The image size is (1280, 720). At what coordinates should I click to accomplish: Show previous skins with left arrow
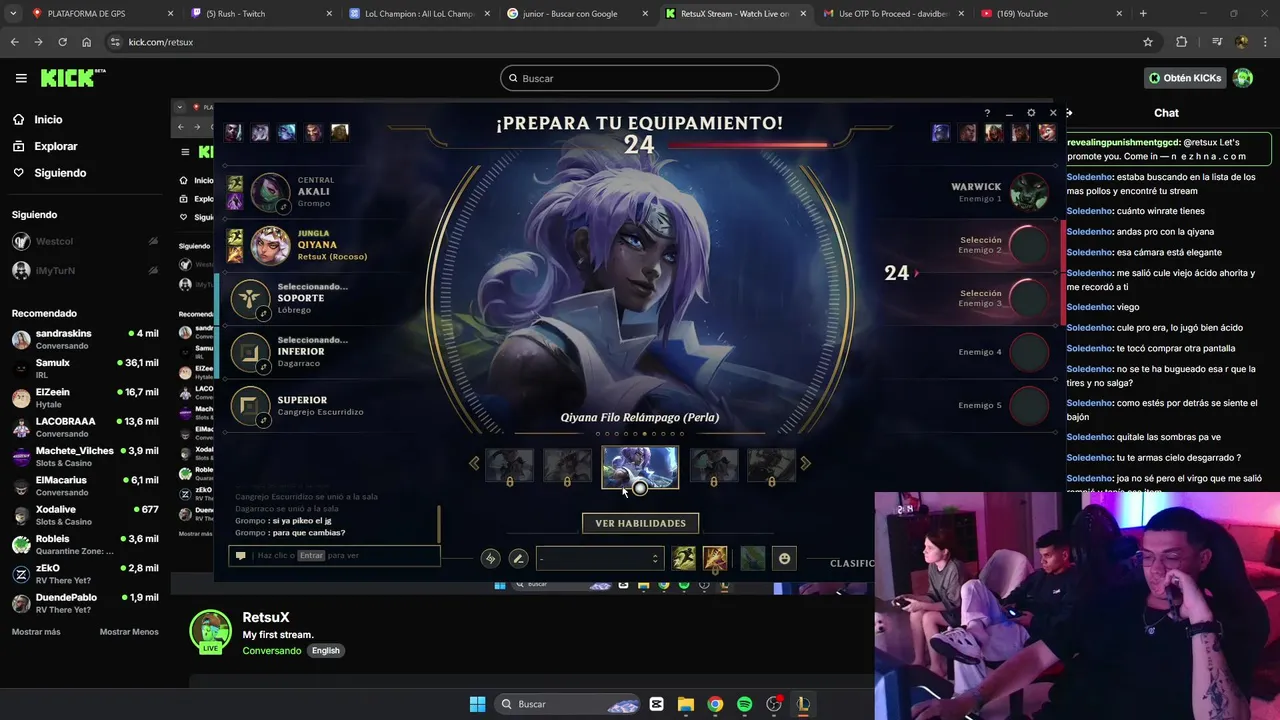(x=474, y=463)
